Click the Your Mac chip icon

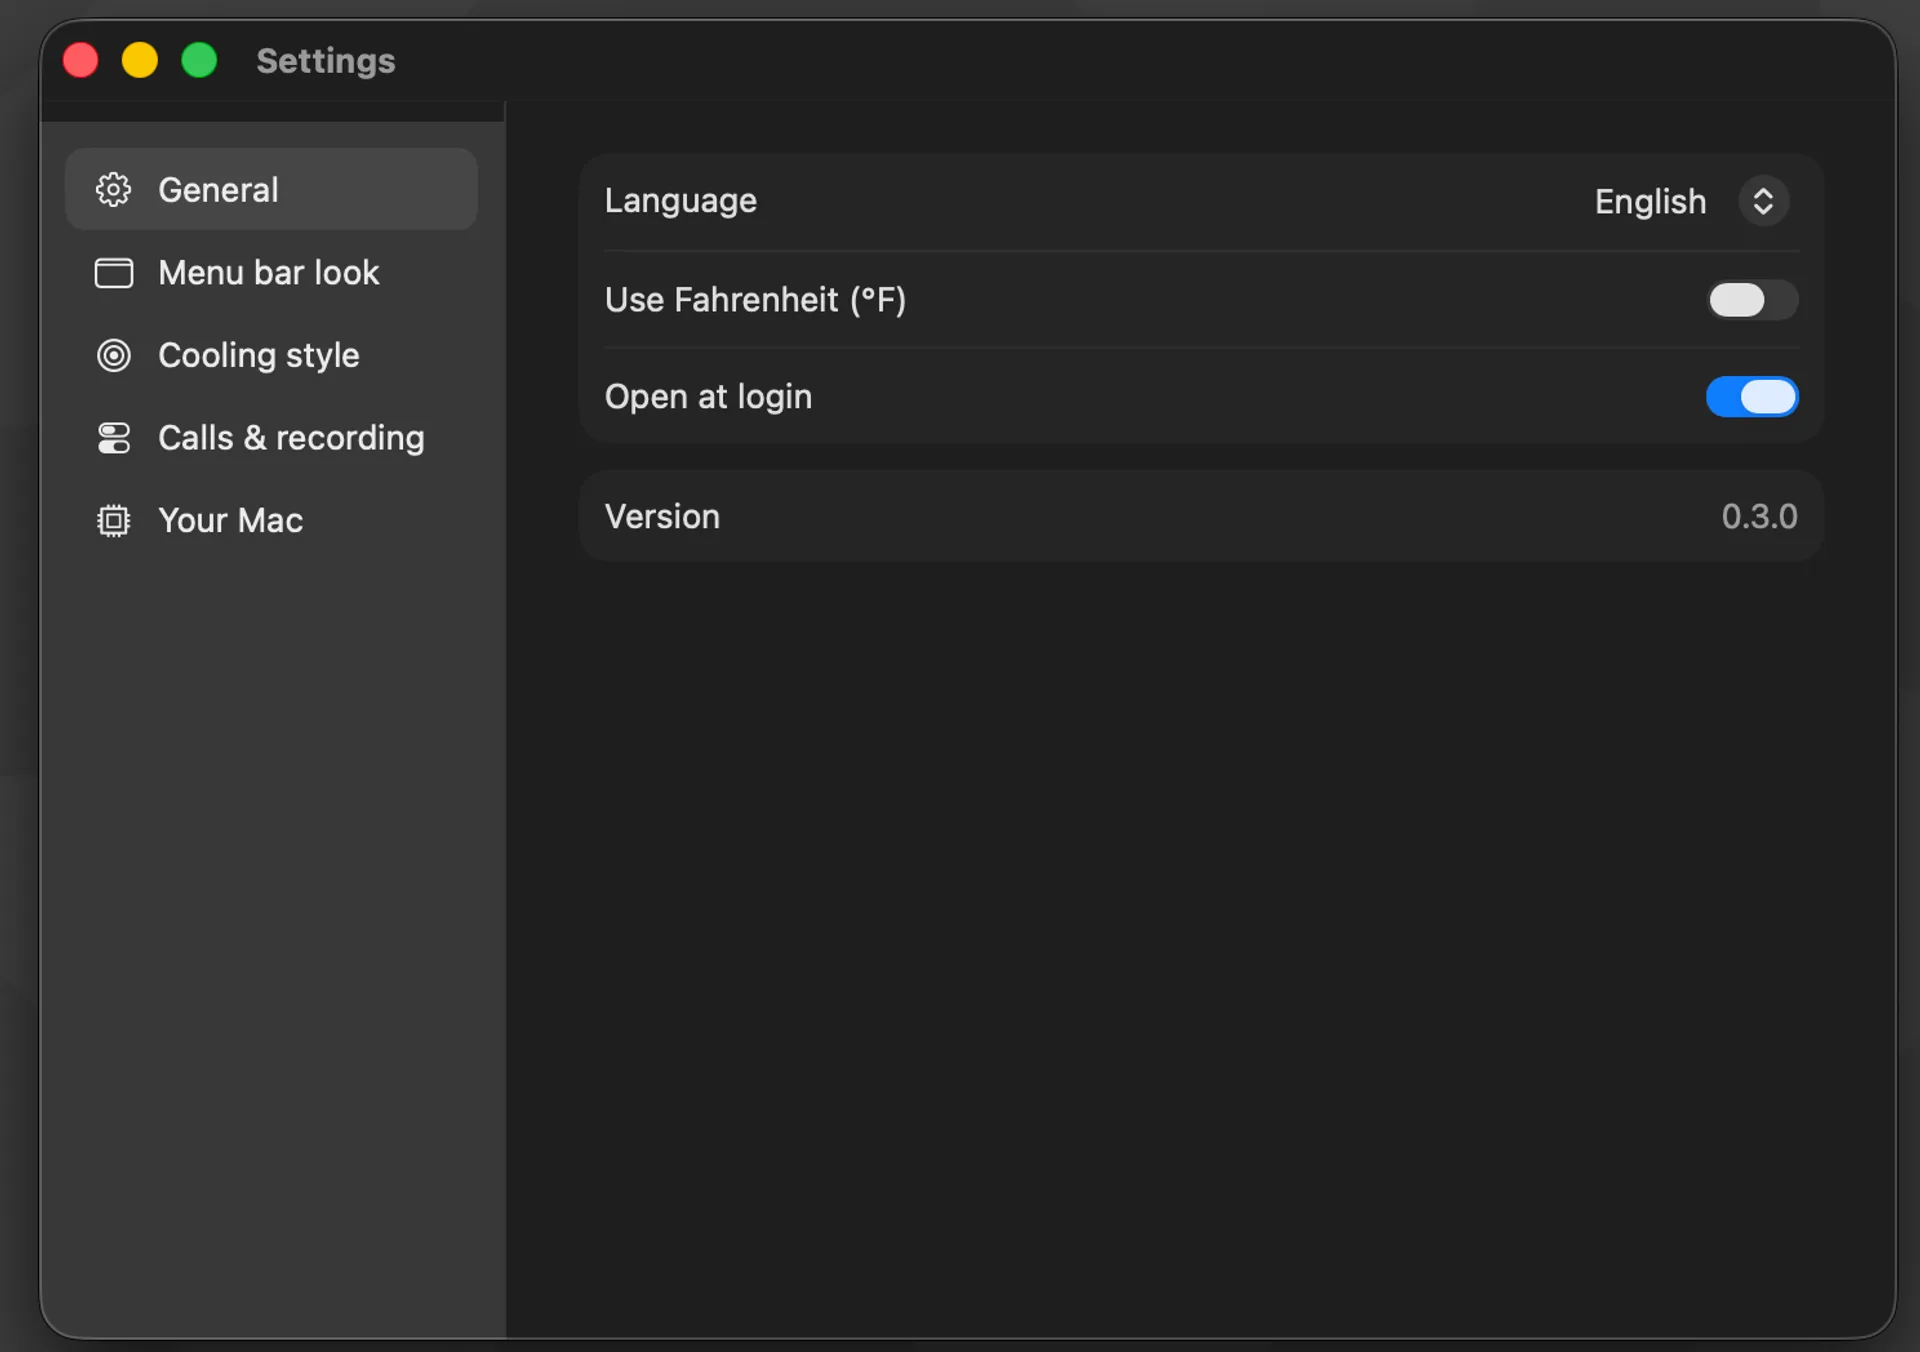pos(113,521)
